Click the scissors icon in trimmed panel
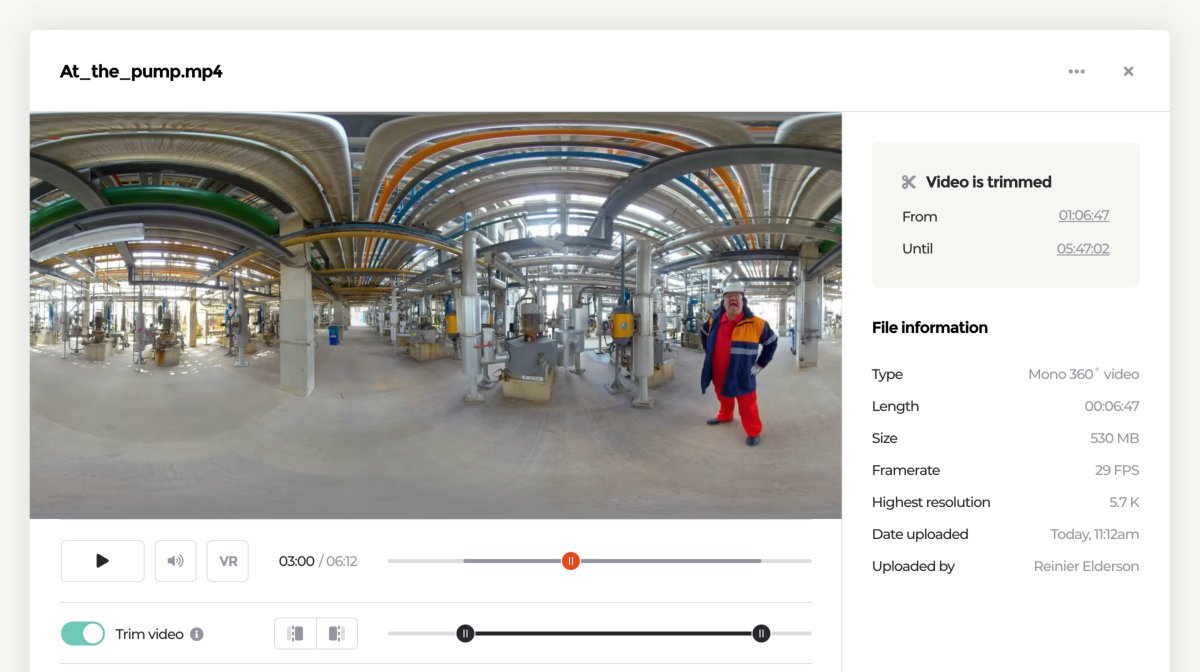 [x=908, y=182]
